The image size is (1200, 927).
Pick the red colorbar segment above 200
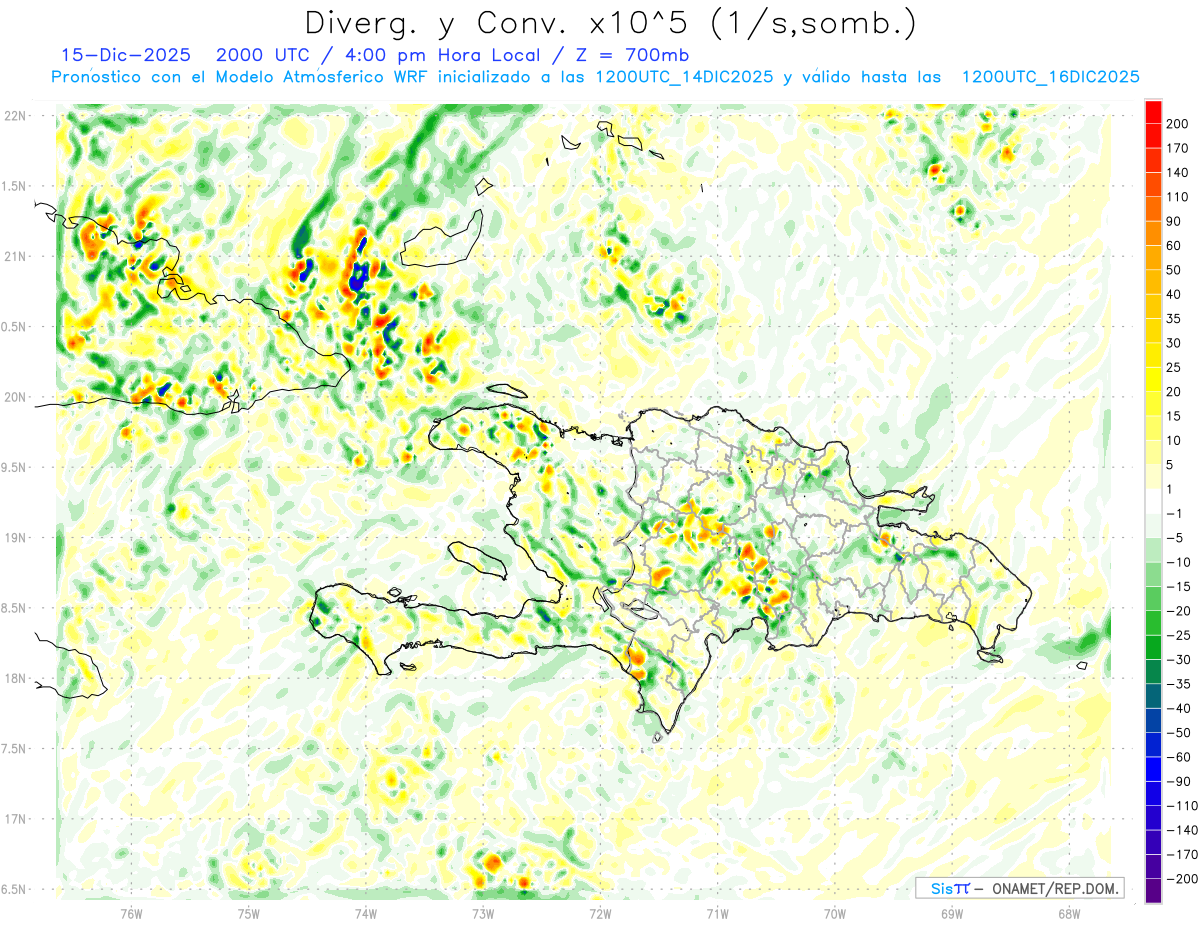coord(1154,112)
